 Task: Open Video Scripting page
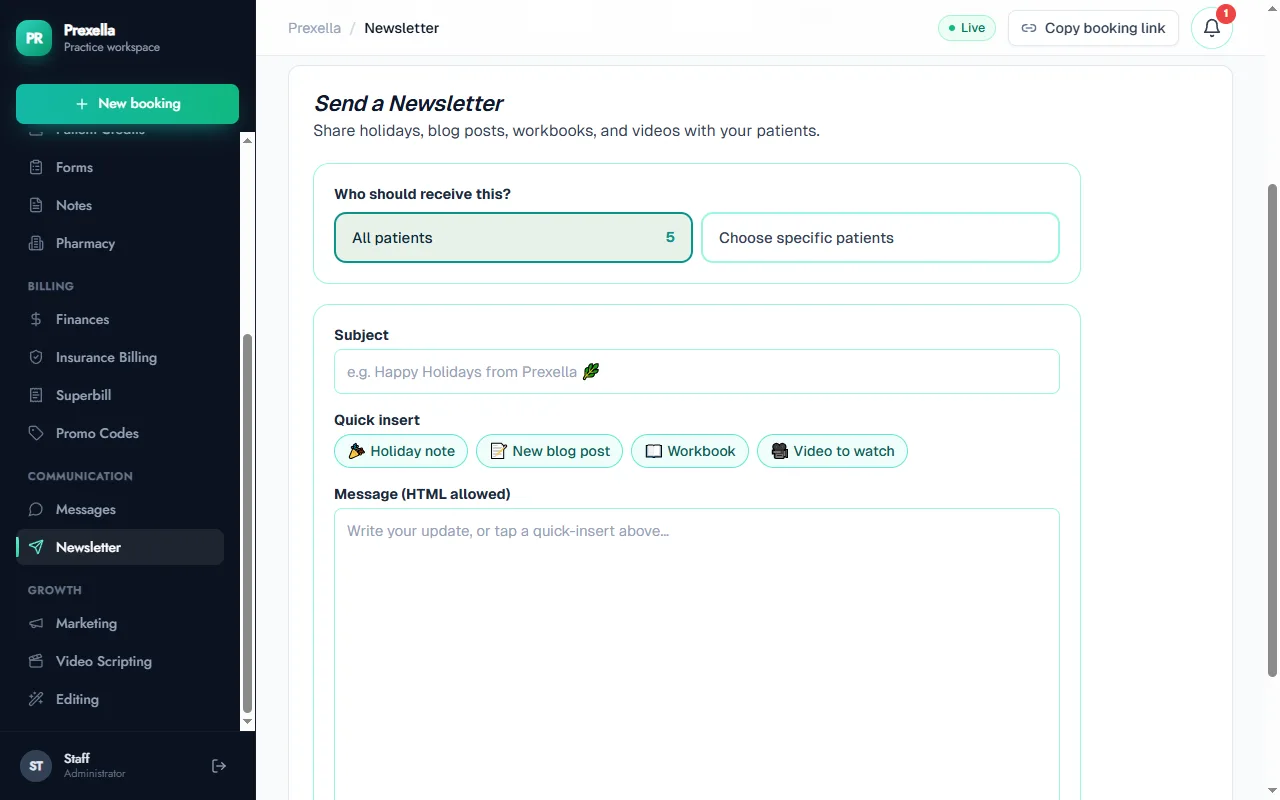(120, 661)
